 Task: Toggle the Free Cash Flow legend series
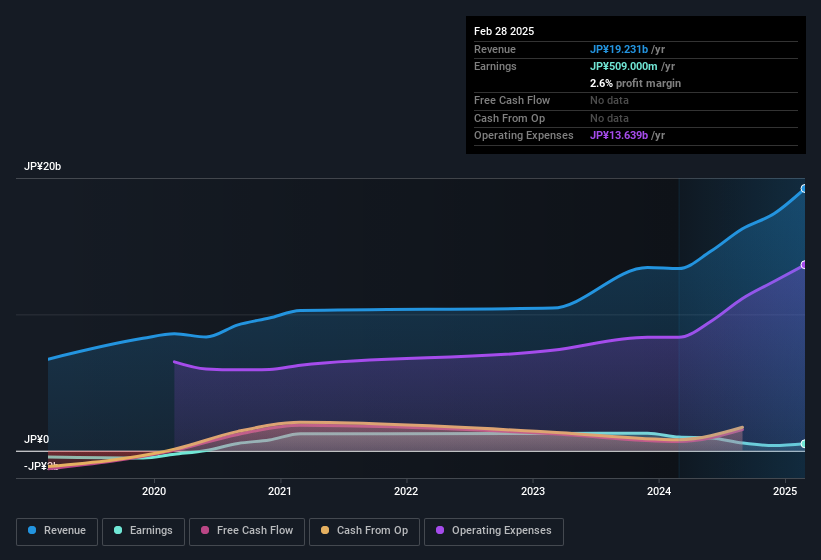247,531
